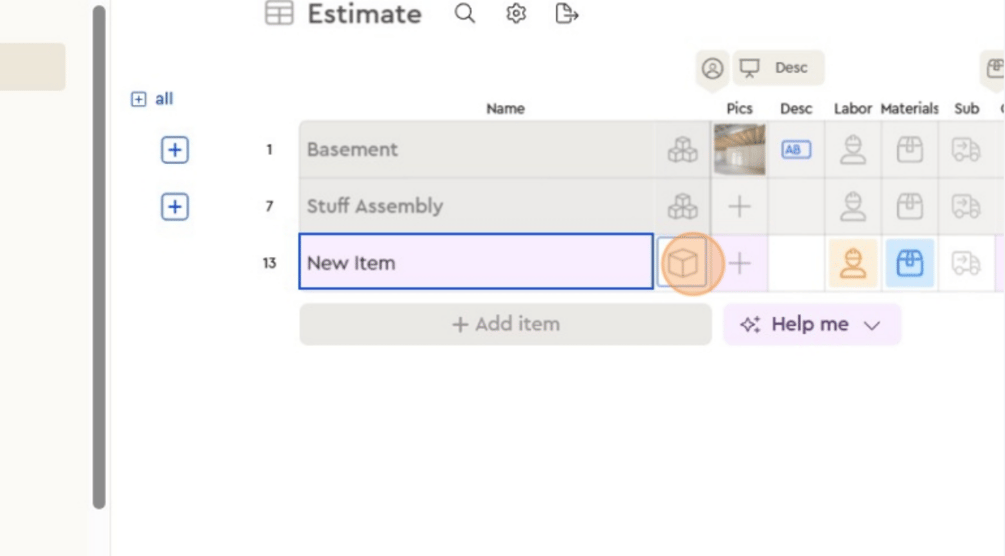Click the export document icon
Screen dimensions: 1005x556
tap(567, 13)
